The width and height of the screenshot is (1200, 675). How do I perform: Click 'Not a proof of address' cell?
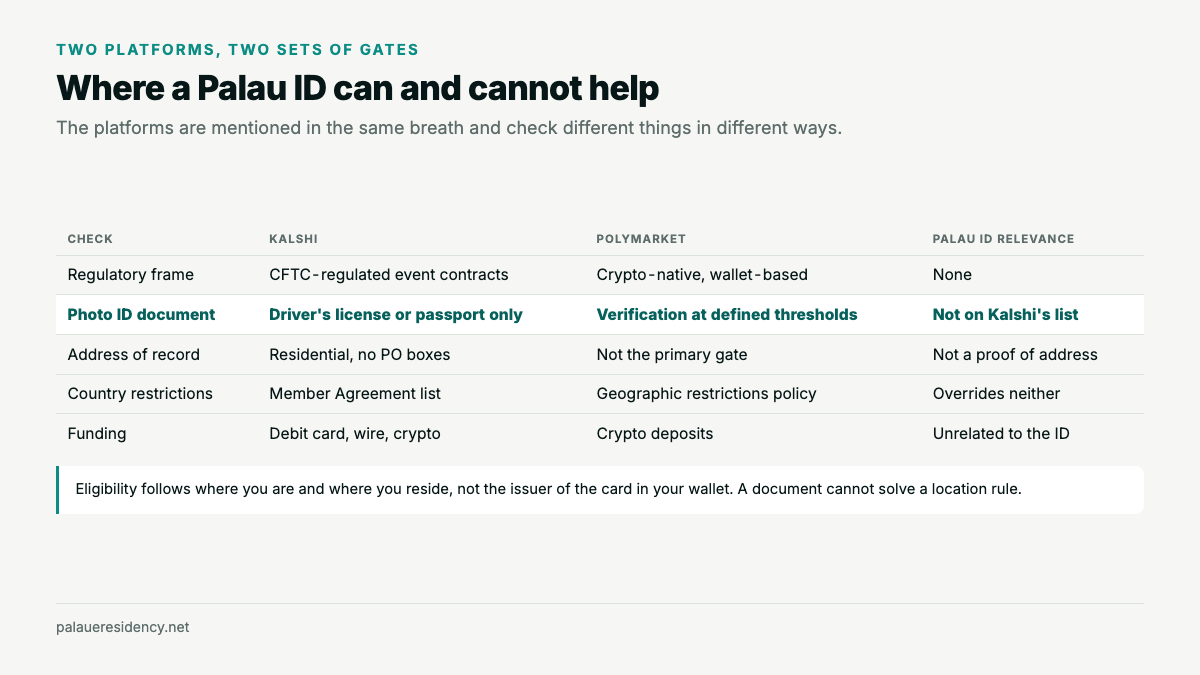coord(1015,354)
